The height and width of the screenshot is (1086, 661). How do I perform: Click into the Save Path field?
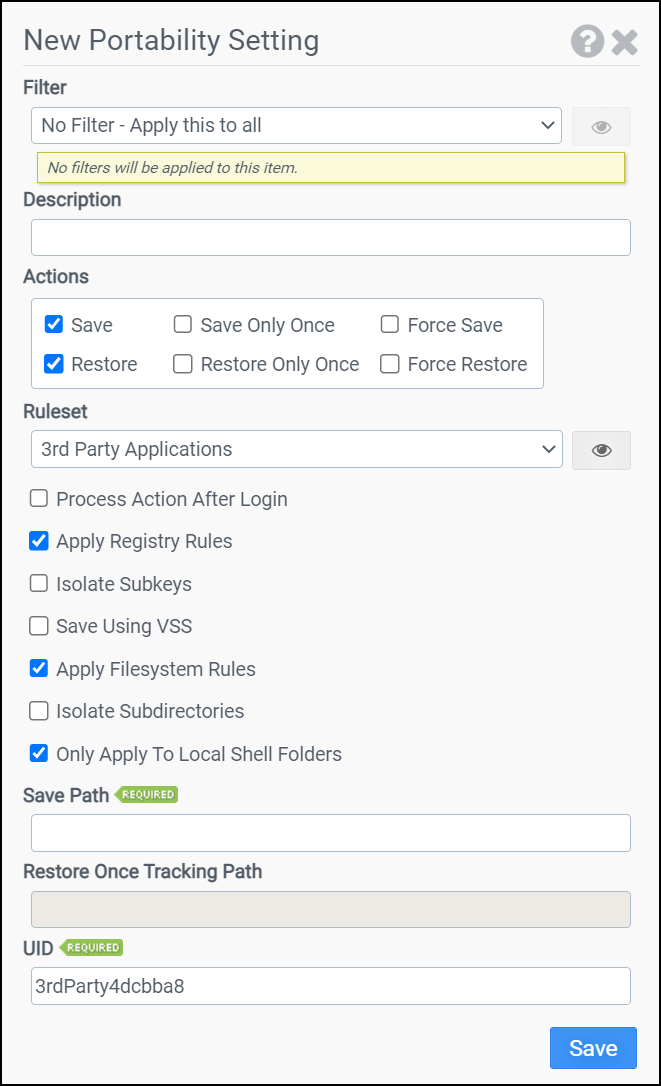330,833
